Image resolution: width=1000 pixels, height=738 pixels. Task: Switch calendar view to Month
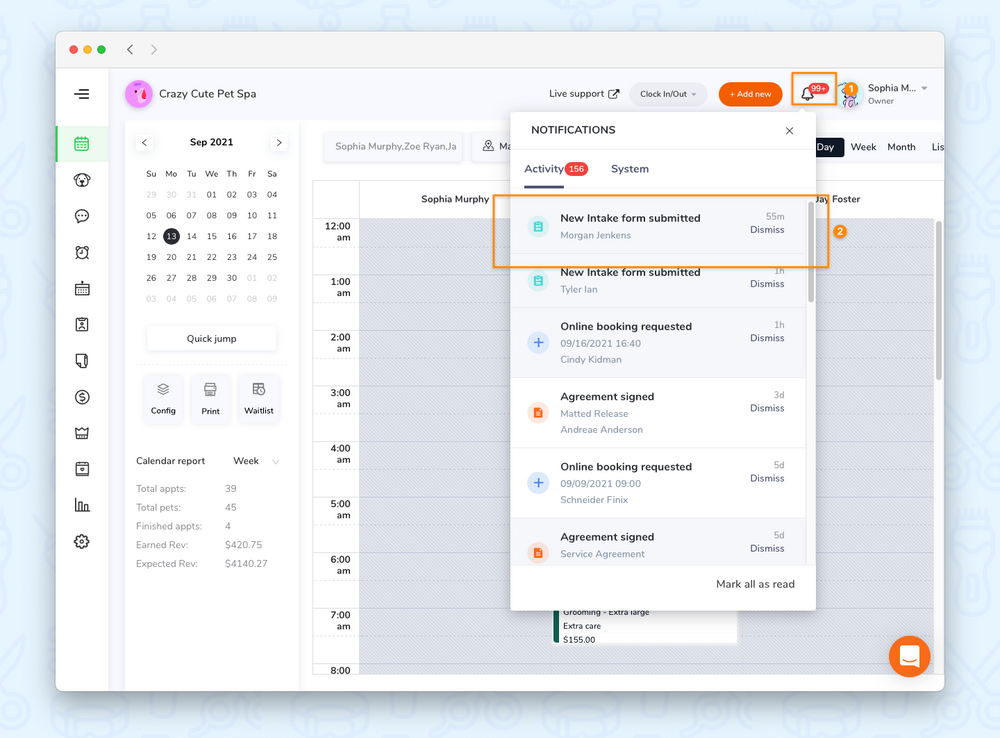(901, 146)
